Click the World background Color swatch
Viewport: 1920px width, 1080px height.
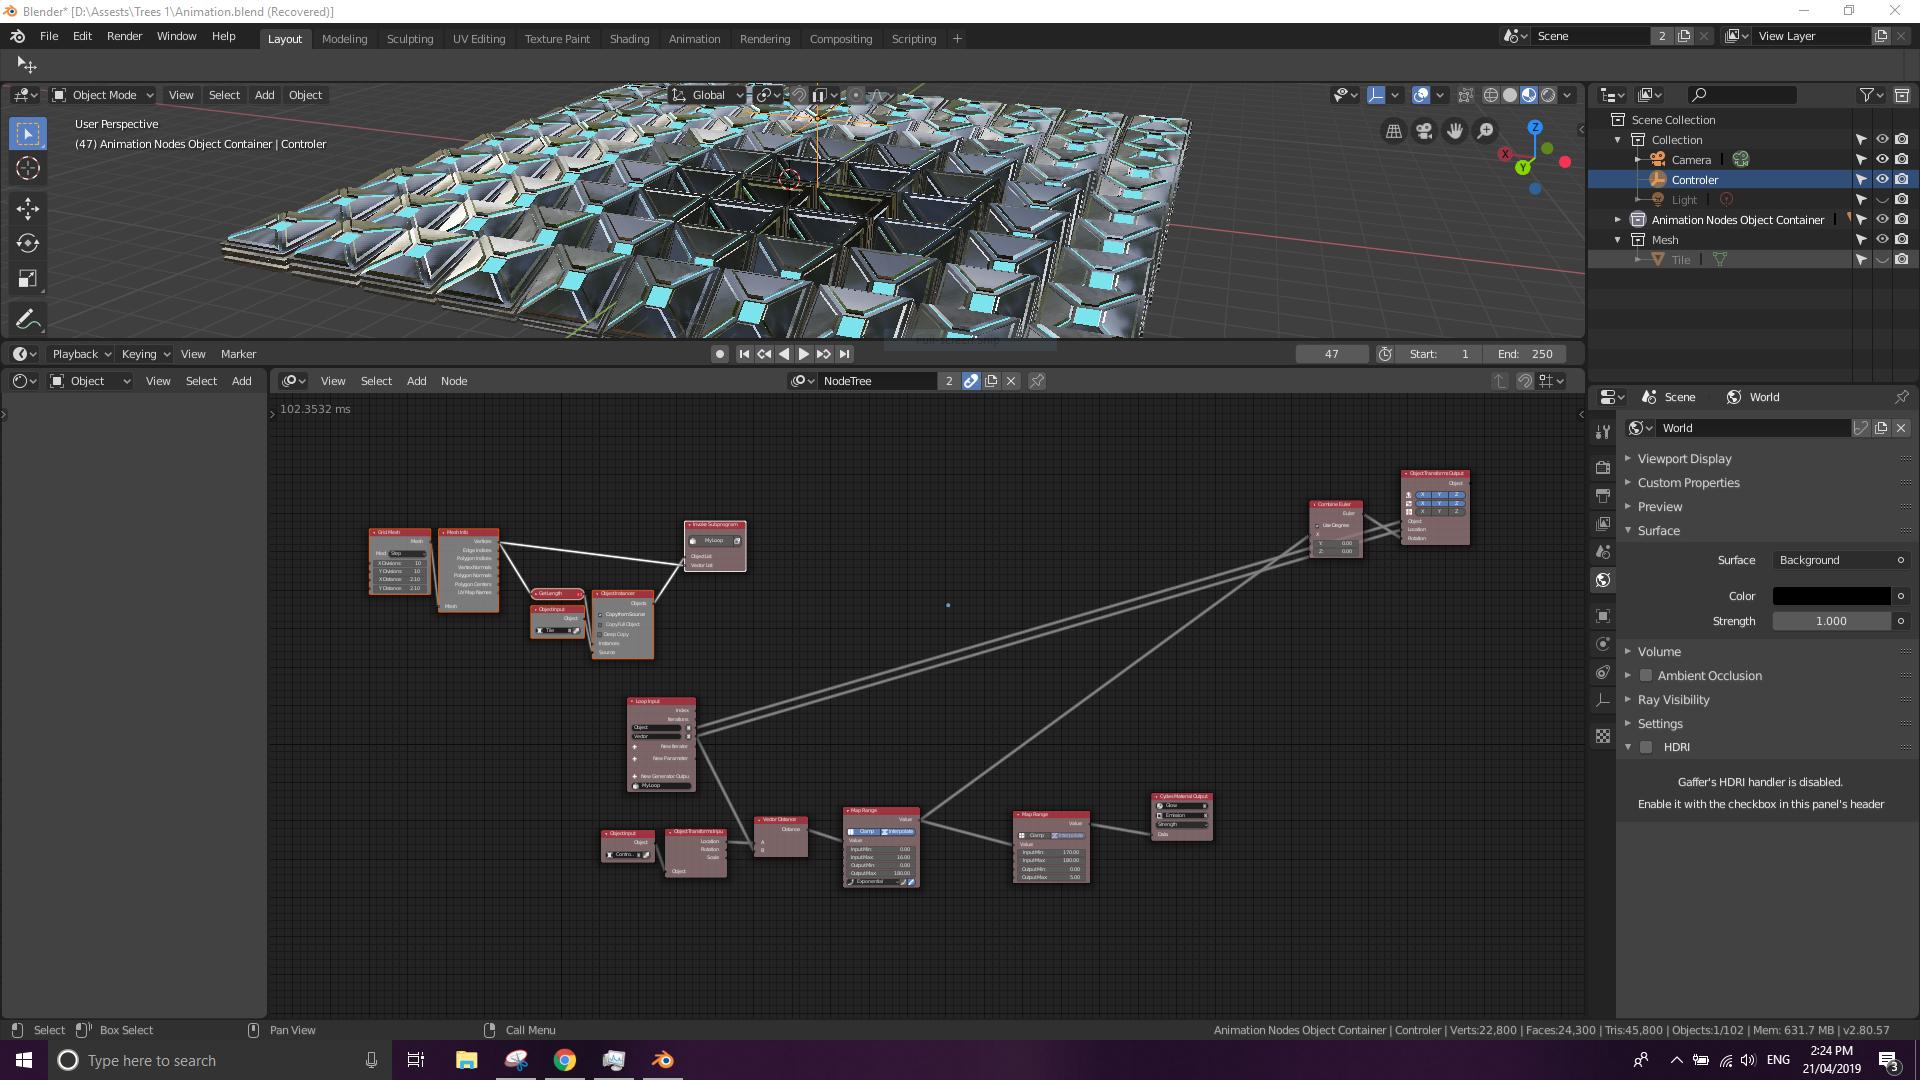point(1832,595)
